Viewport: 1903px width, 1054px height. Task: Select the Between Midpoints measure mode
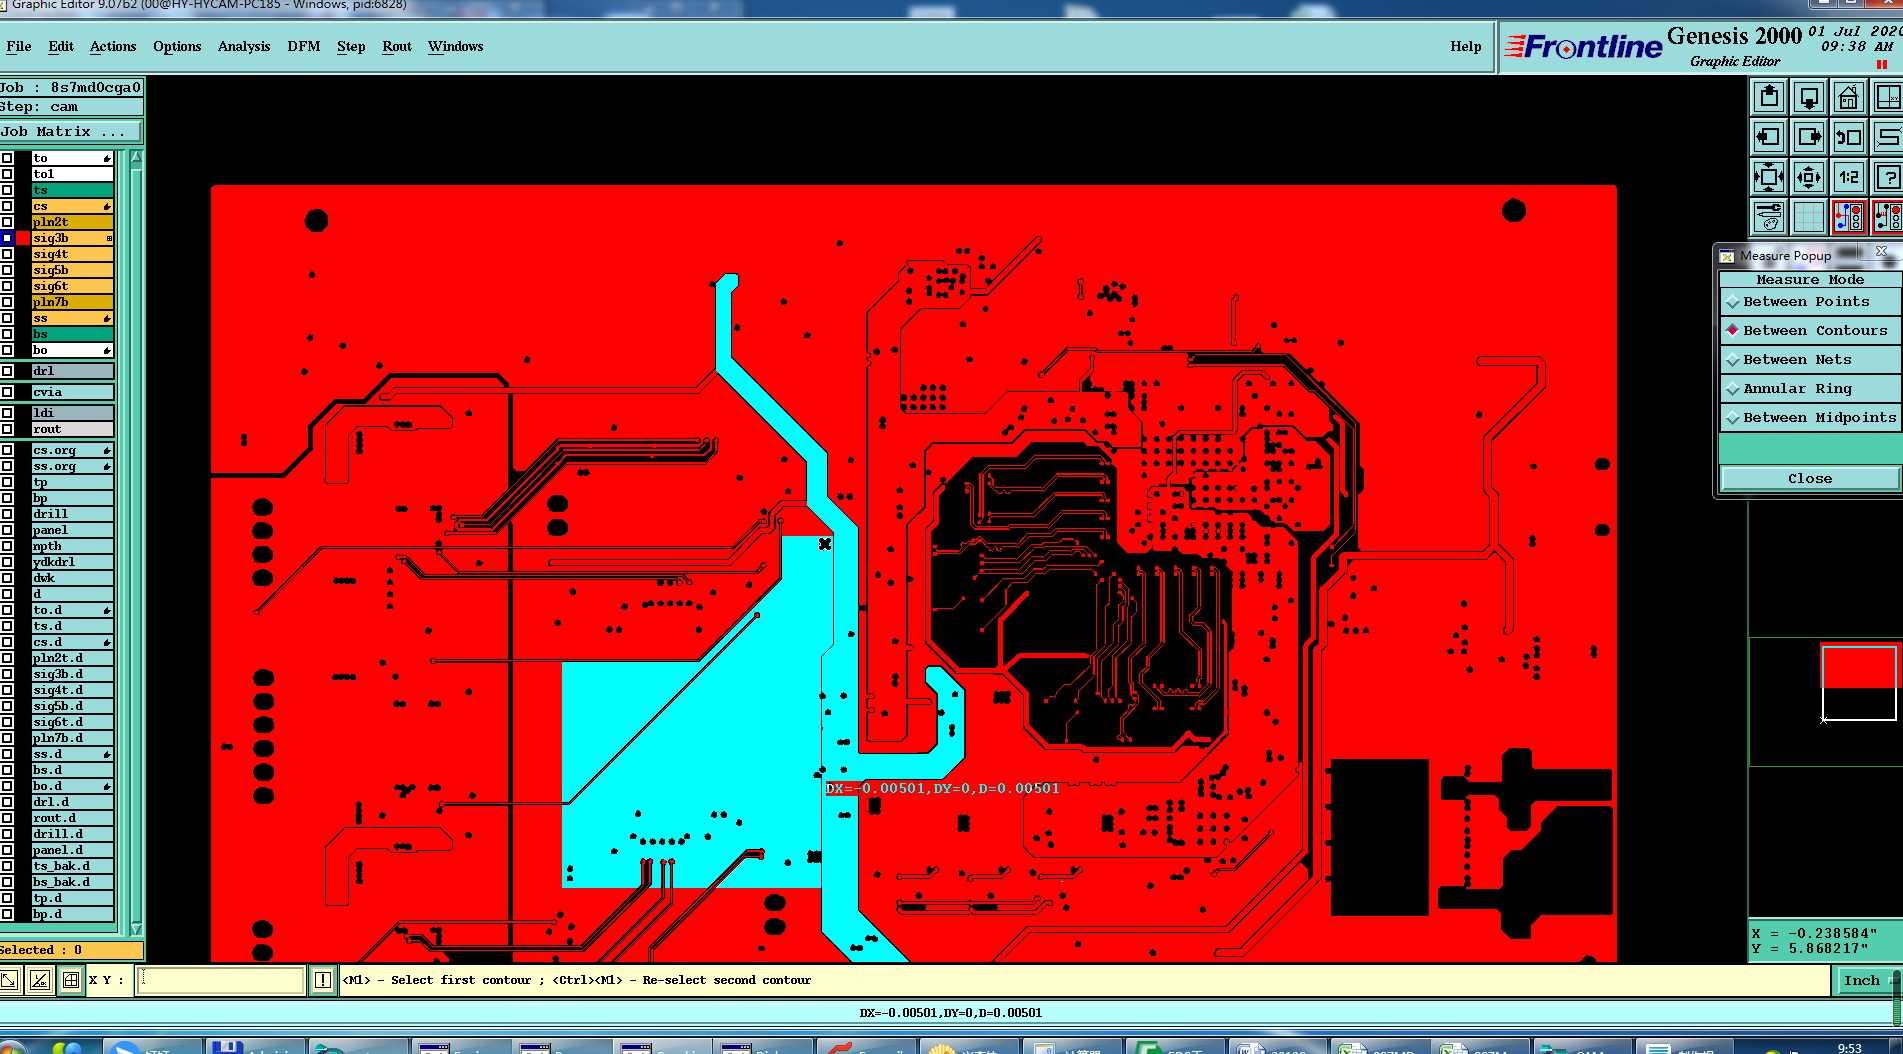point(1810,418)
